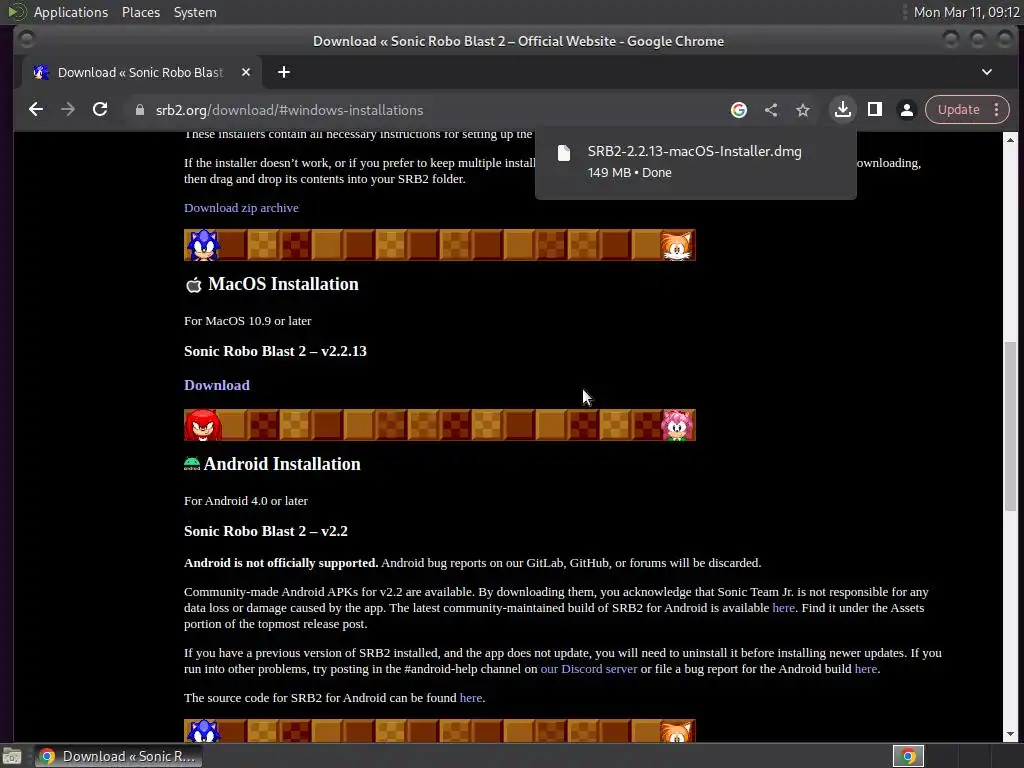Go back to the previous page
1024x768 pixels.
tap(36, 110)
